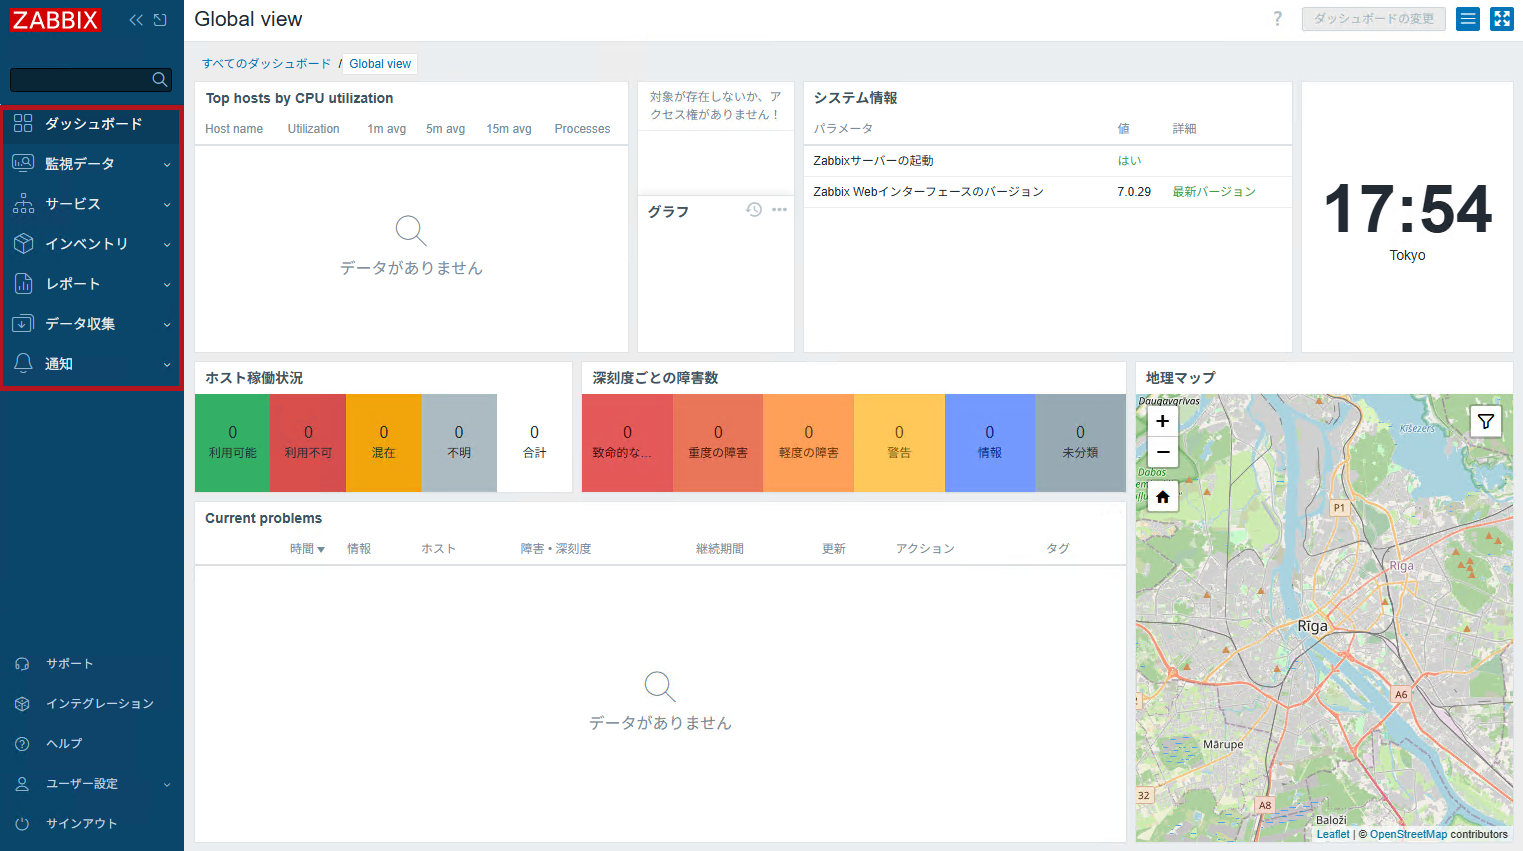This screenshot has height=851, width=1523.
Task: Click the 軽度の障害 severity tile
Action: point(808,443)
